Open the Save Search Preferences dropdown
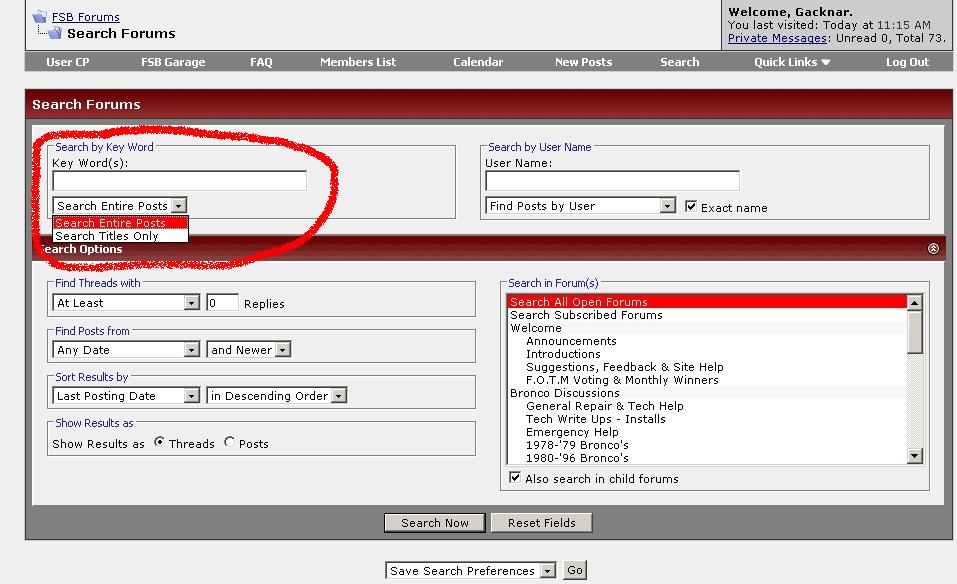 pos(471,571)
